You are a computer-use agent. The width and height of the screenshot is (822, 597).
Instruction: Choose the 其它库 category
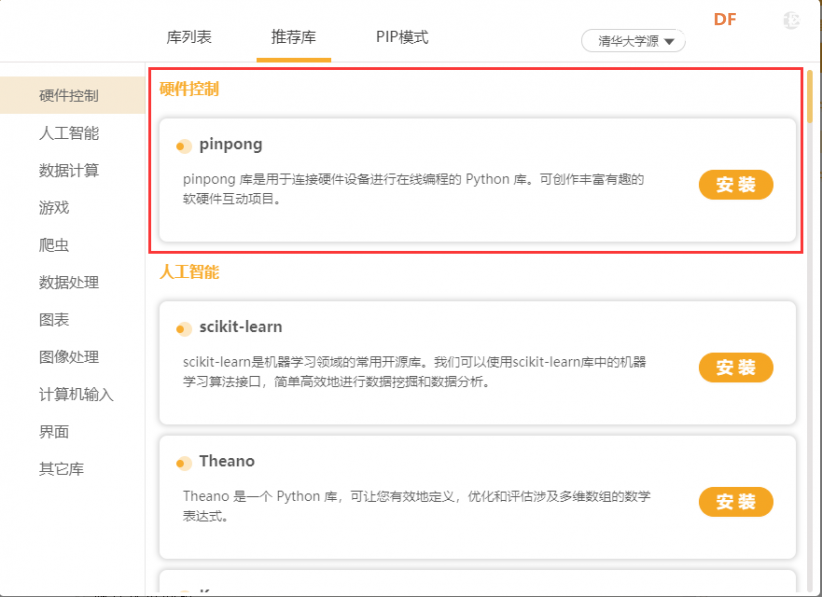[x=61, y=469]
